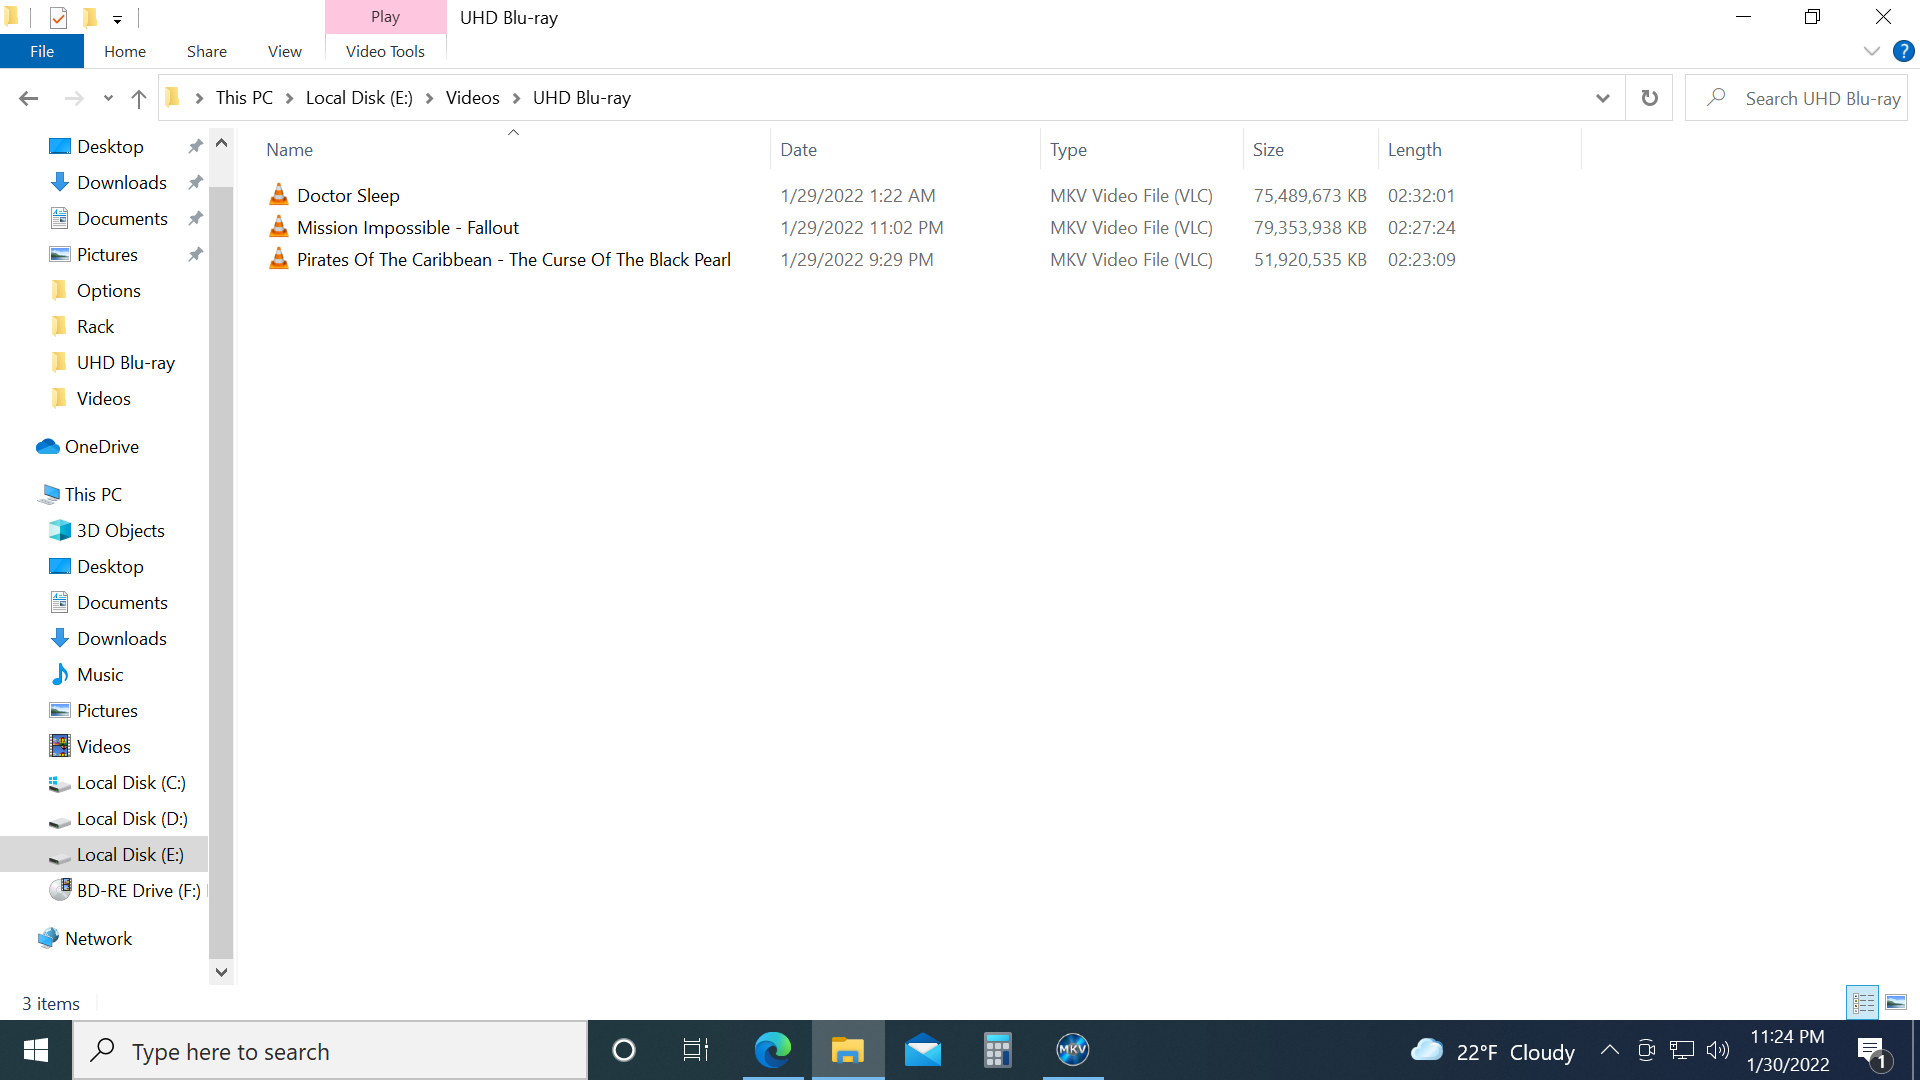1920x1080 pixels.
Task: Click the View menu in ribbon
Action: point(284,51)
